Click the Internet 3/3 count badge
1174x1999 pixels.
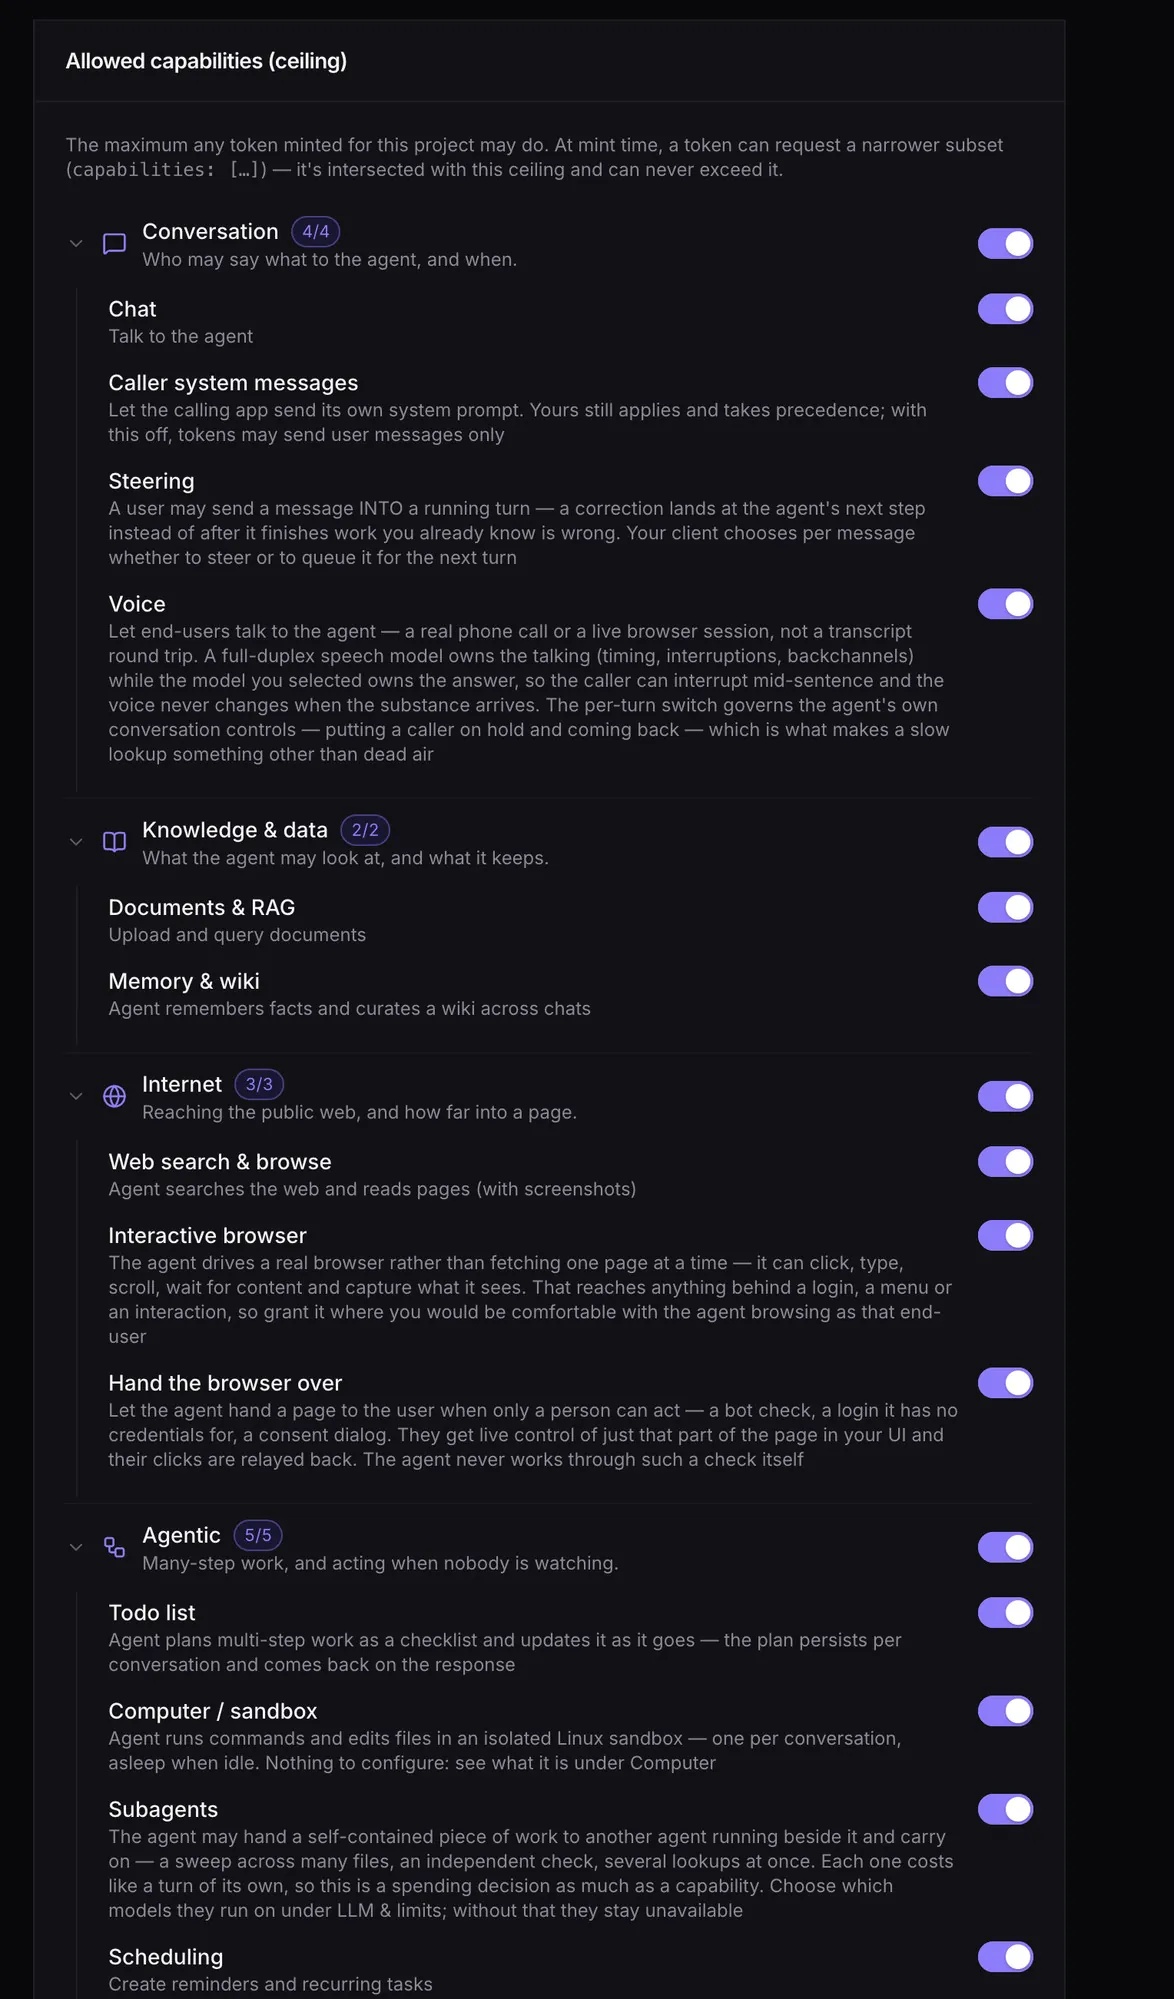(259, 1084)
